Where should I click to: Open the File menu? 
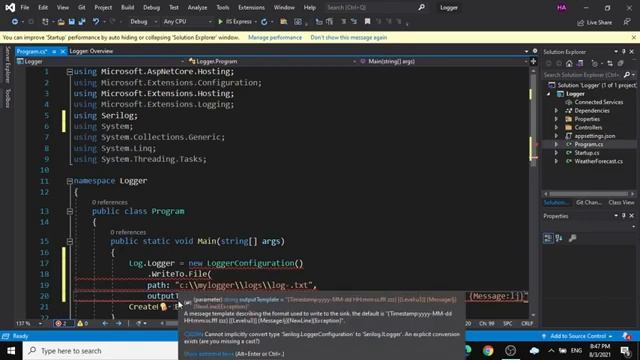pos(24,7)
